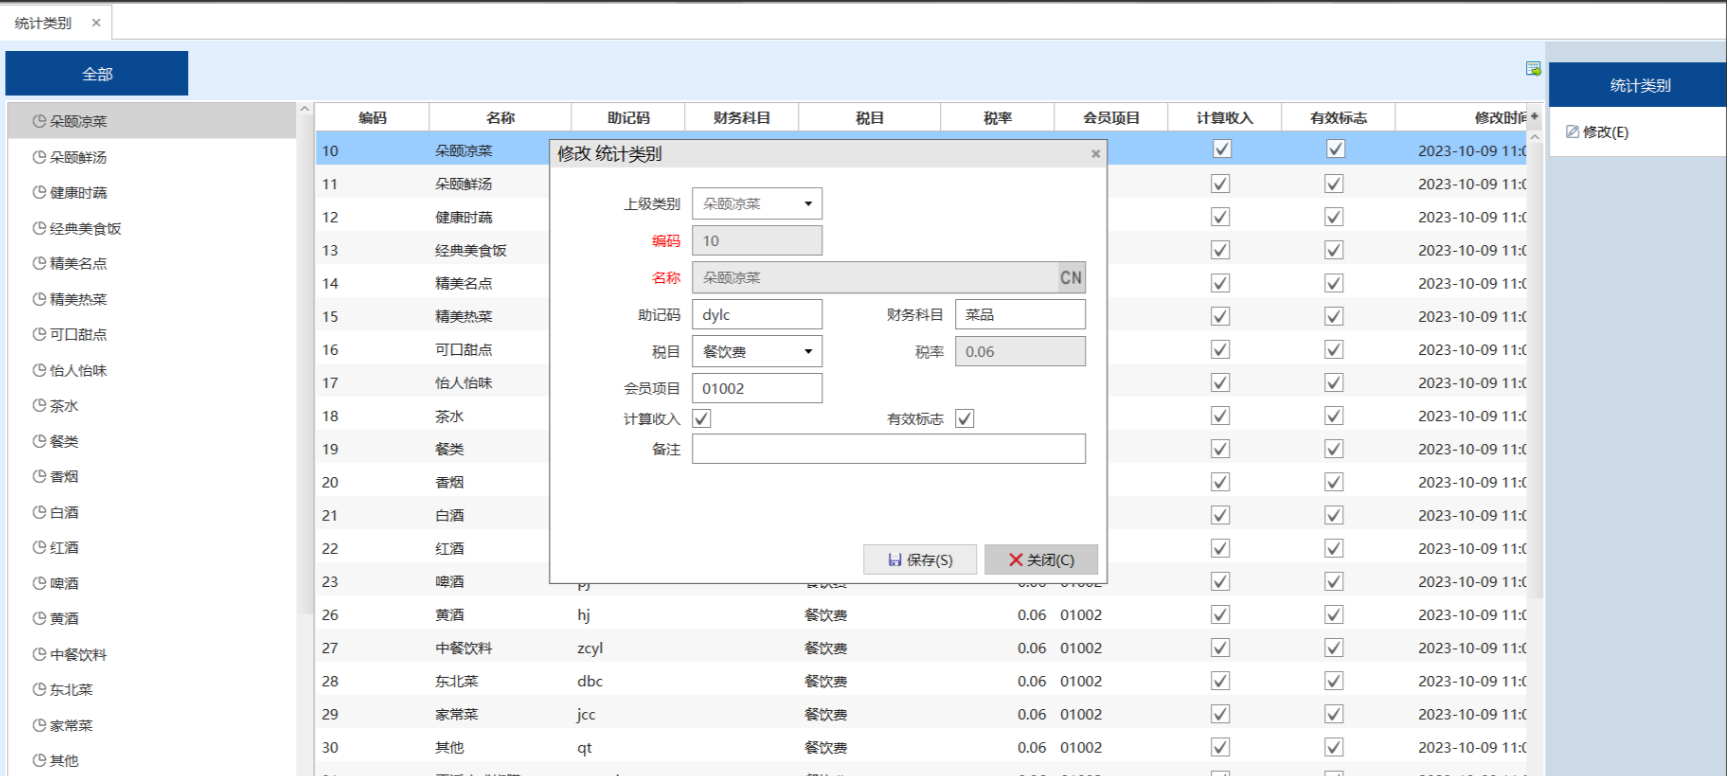Click the clock icon beside 茶水
Viewport: 1727px width, 776px height.
point(39,406)
